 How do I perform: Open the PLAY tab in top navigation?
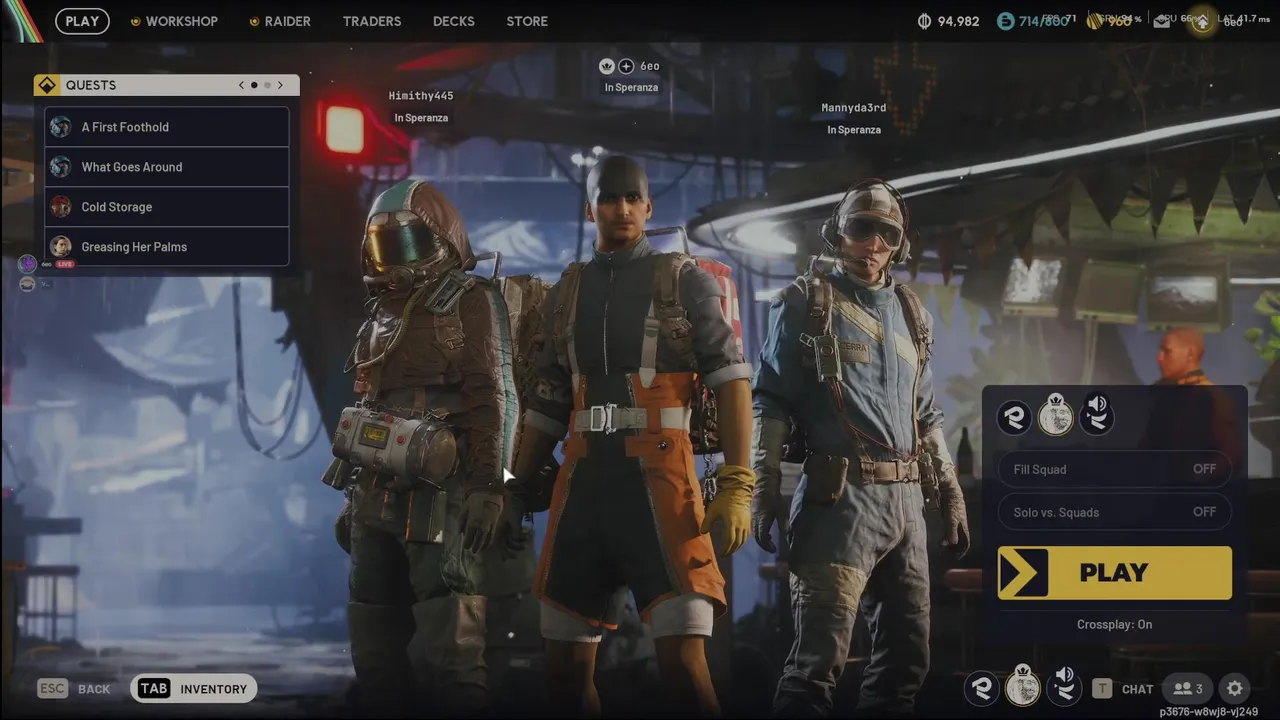(82, 21)
